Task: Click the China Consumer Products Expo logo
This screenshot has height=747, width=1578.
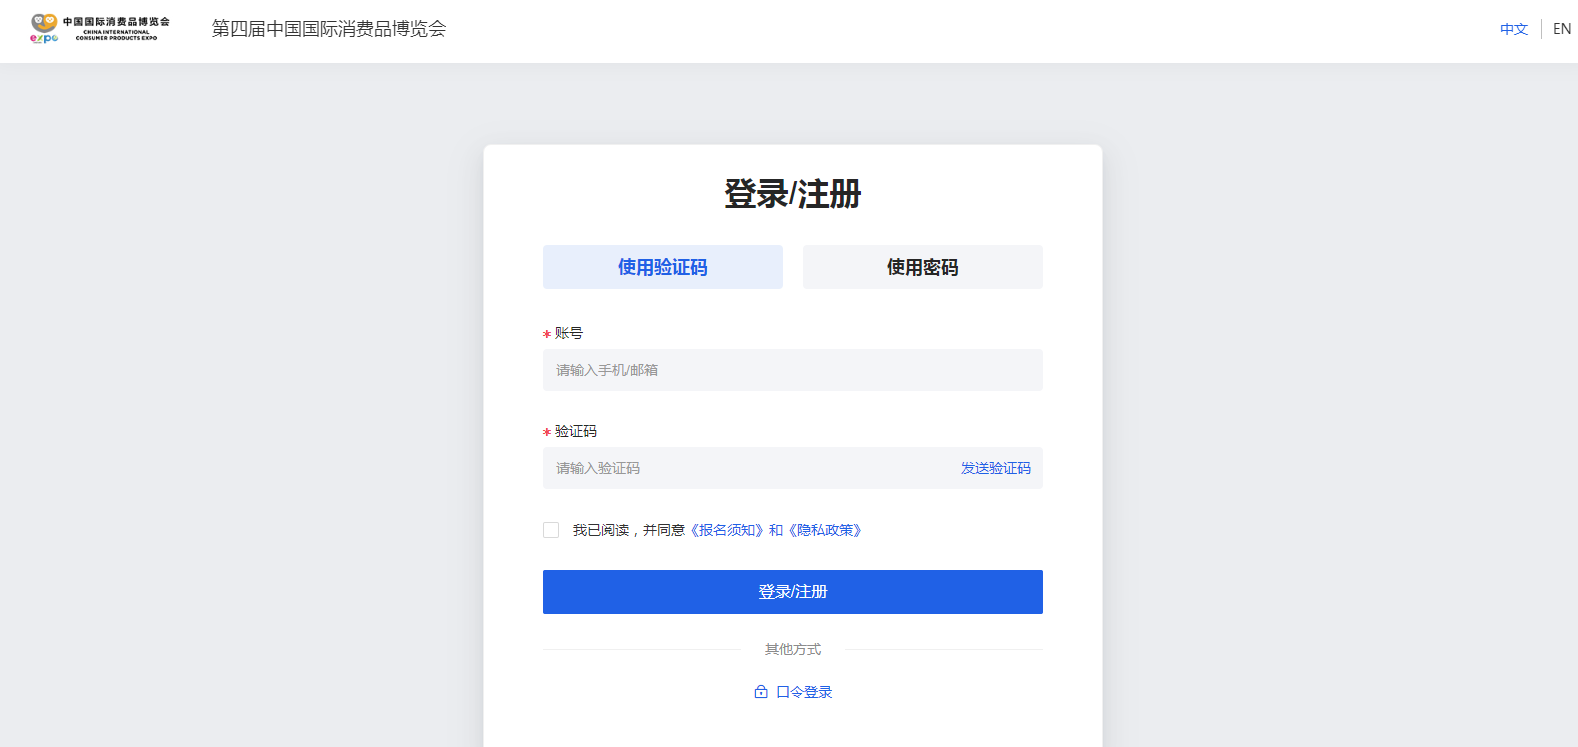Action: coord(100,29)
